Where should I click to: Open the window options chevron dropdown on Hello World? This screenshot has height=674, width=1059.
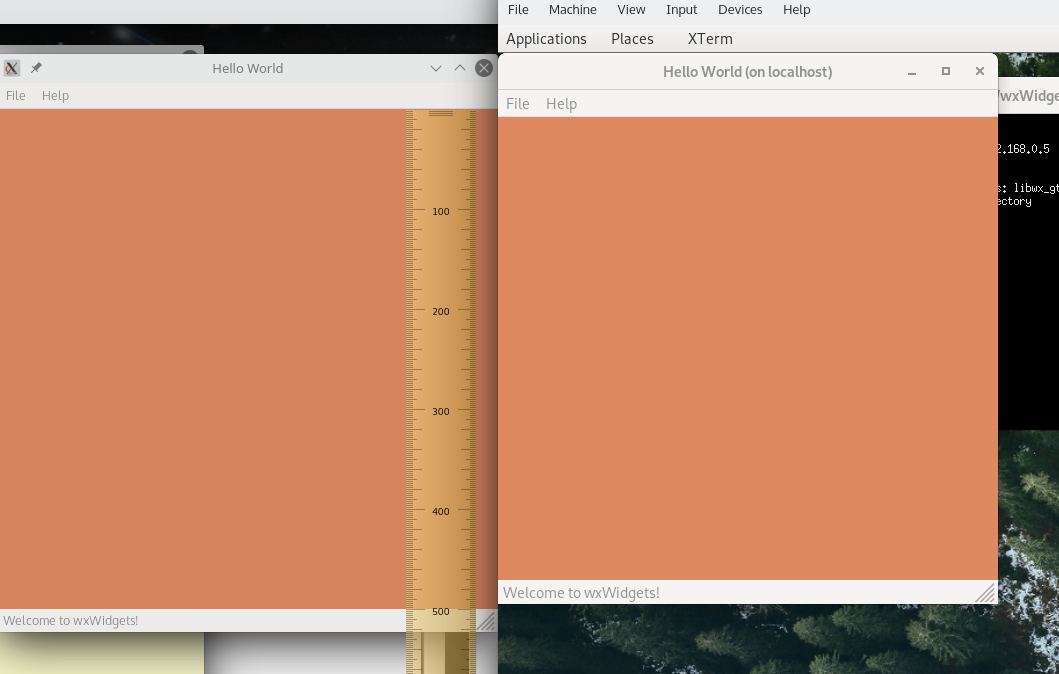coord(435,68)
